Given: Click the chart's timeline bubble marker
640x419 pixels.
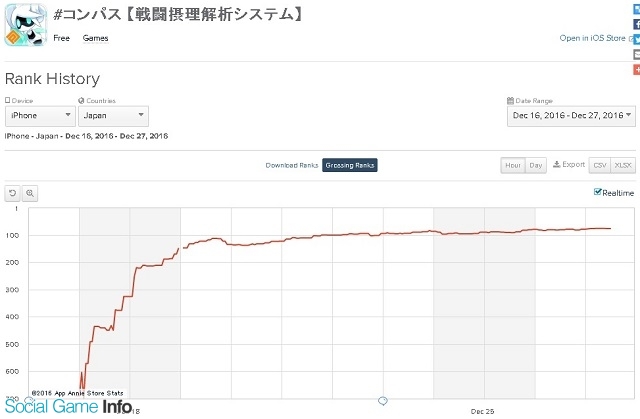Looking at the screenshot, I should (382, 401).
